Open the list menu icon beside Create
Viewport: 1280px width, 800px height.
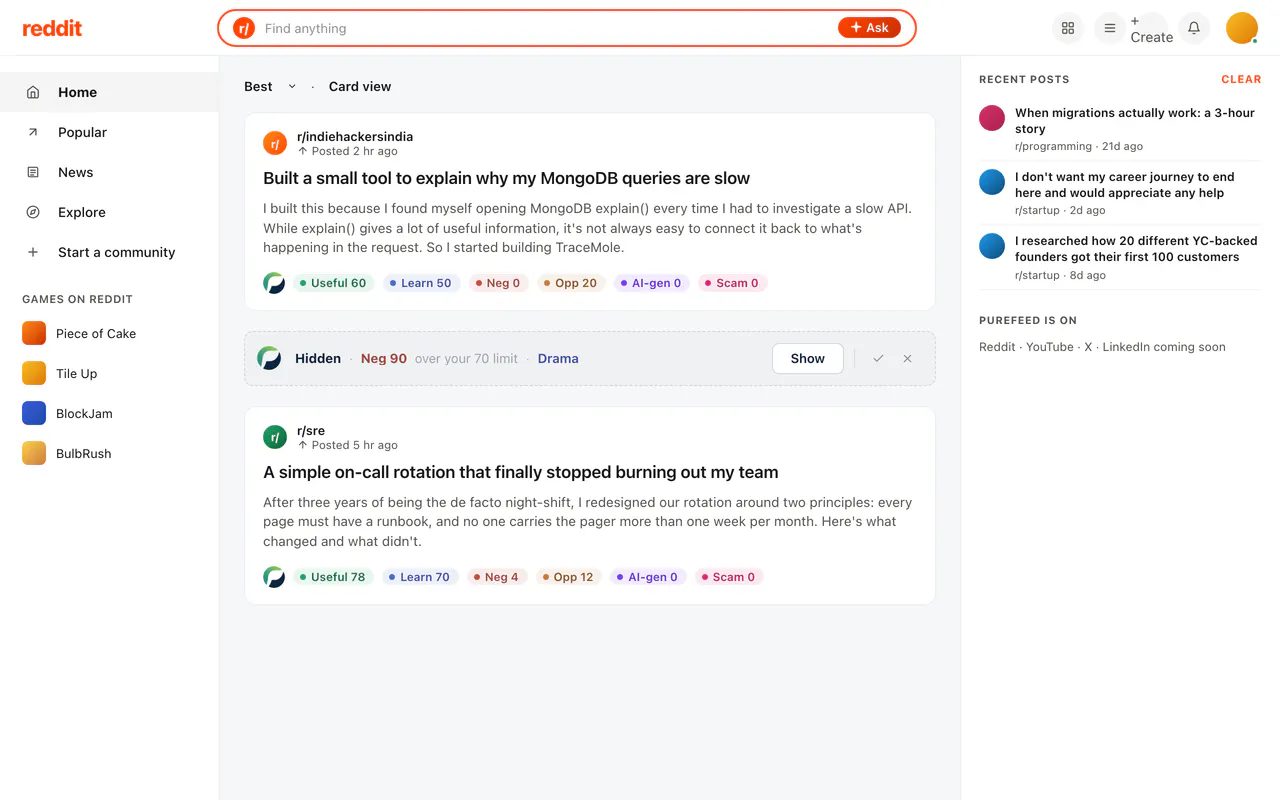click(x=1109, y=28)
